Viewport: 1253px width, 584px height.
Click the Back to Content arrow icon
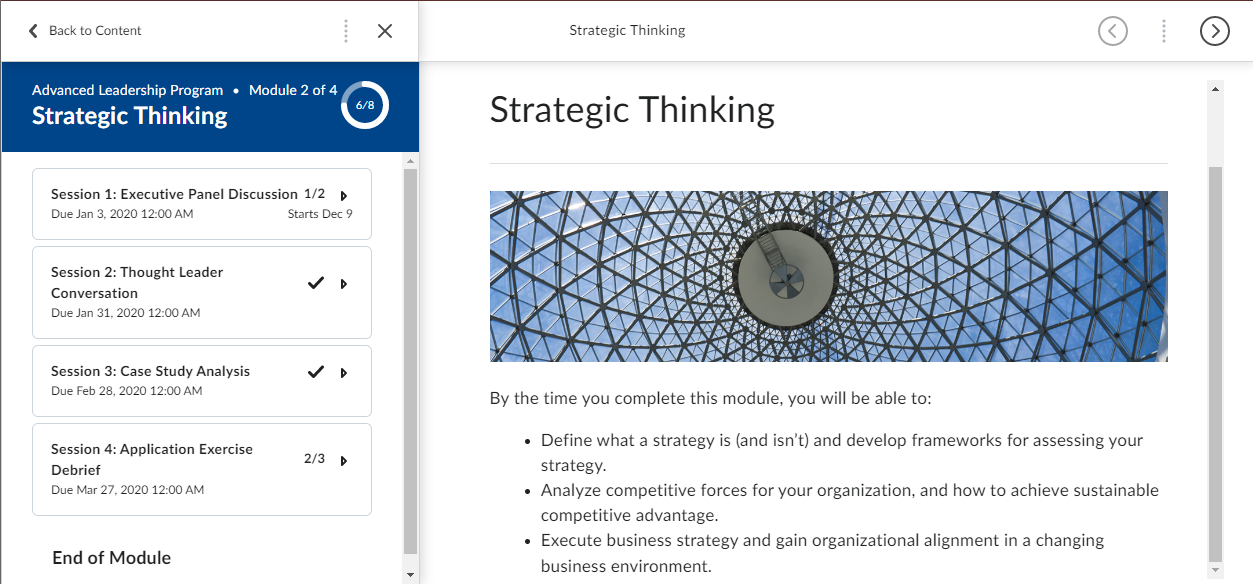(x=33, y=31)
